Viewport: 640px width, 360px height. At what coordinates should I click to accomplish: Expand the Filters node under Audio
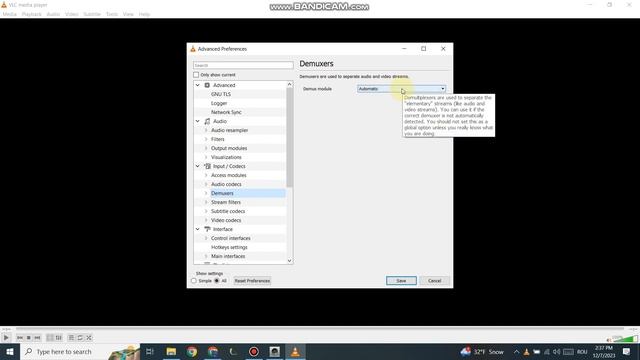[206, 139]
